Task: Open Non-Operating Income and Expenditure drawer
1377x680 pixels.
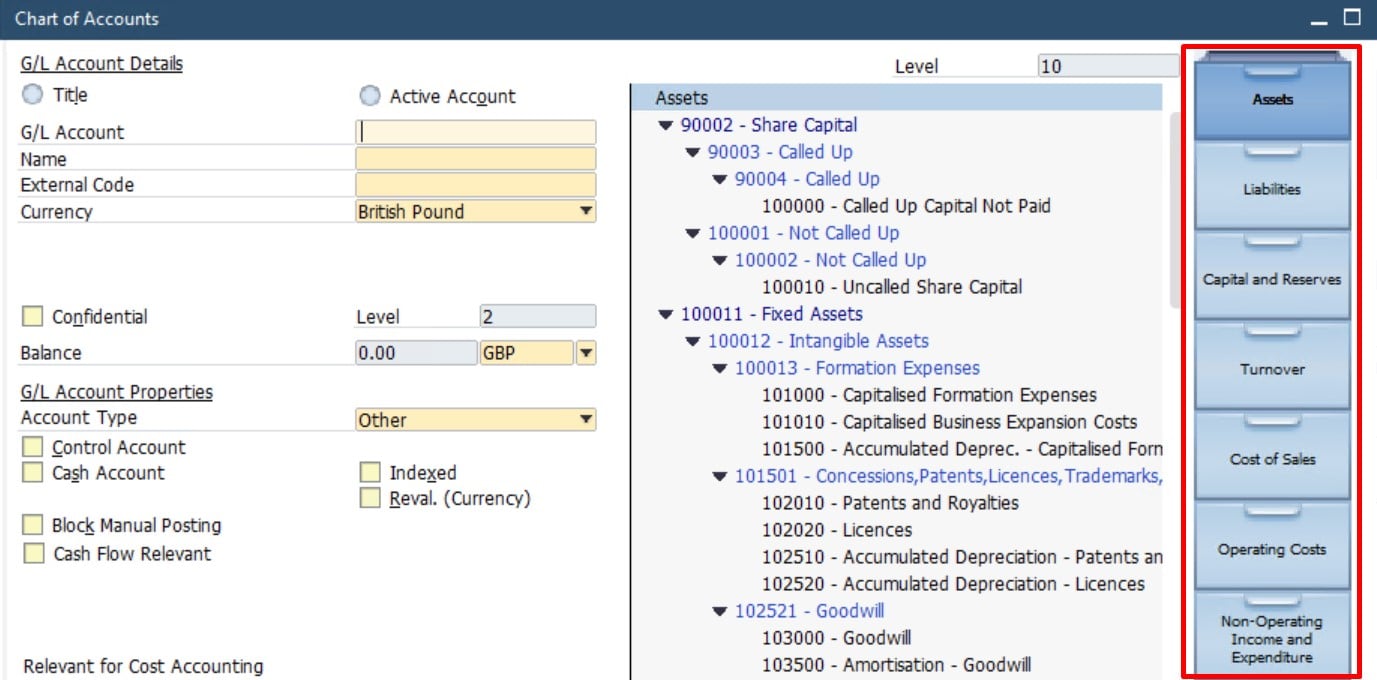Action: (x=1271, y=638)
